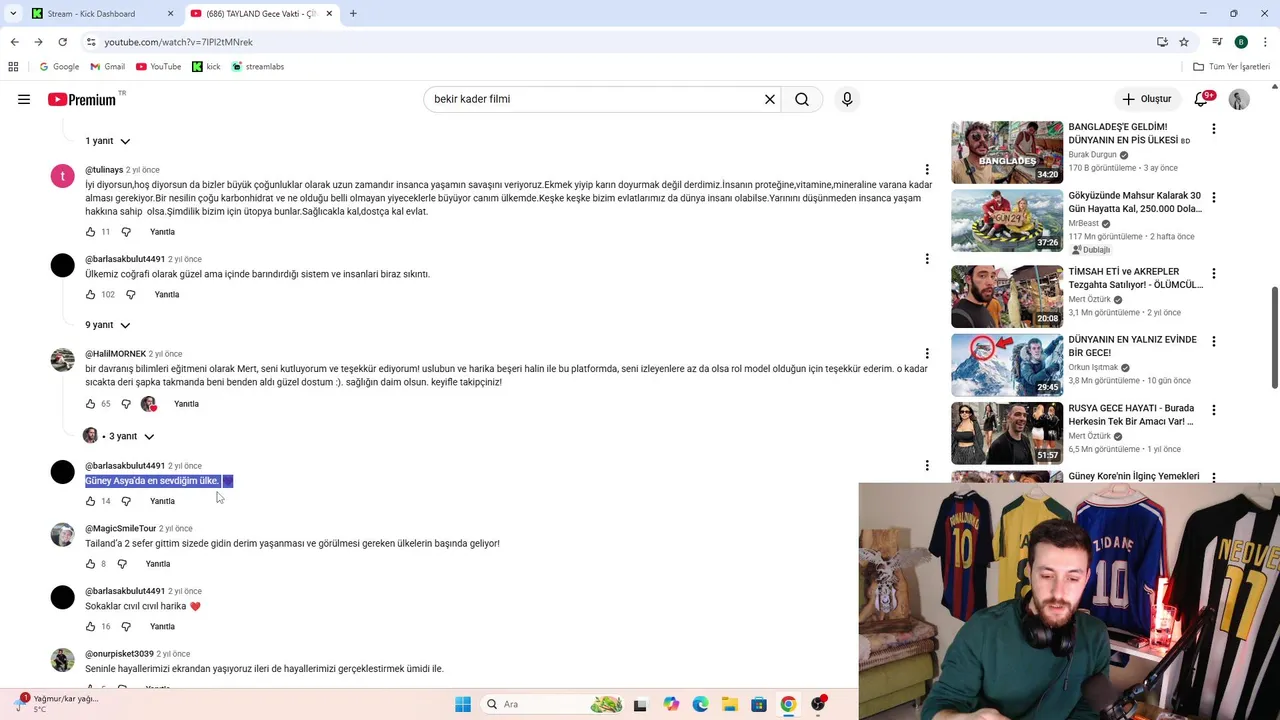Open more options for RUSYA GECE HAYATI video
This screenshot has width=1280, height=720.
click(x=1214, y=410)
